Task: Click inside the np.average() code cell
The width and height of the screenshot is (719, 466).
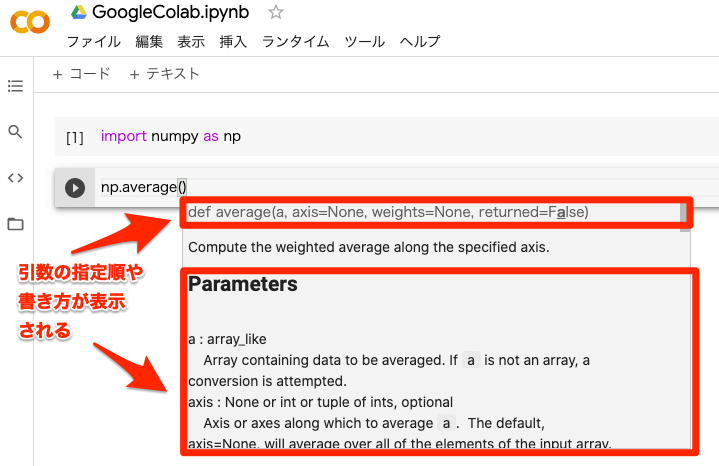Action: 400,187
